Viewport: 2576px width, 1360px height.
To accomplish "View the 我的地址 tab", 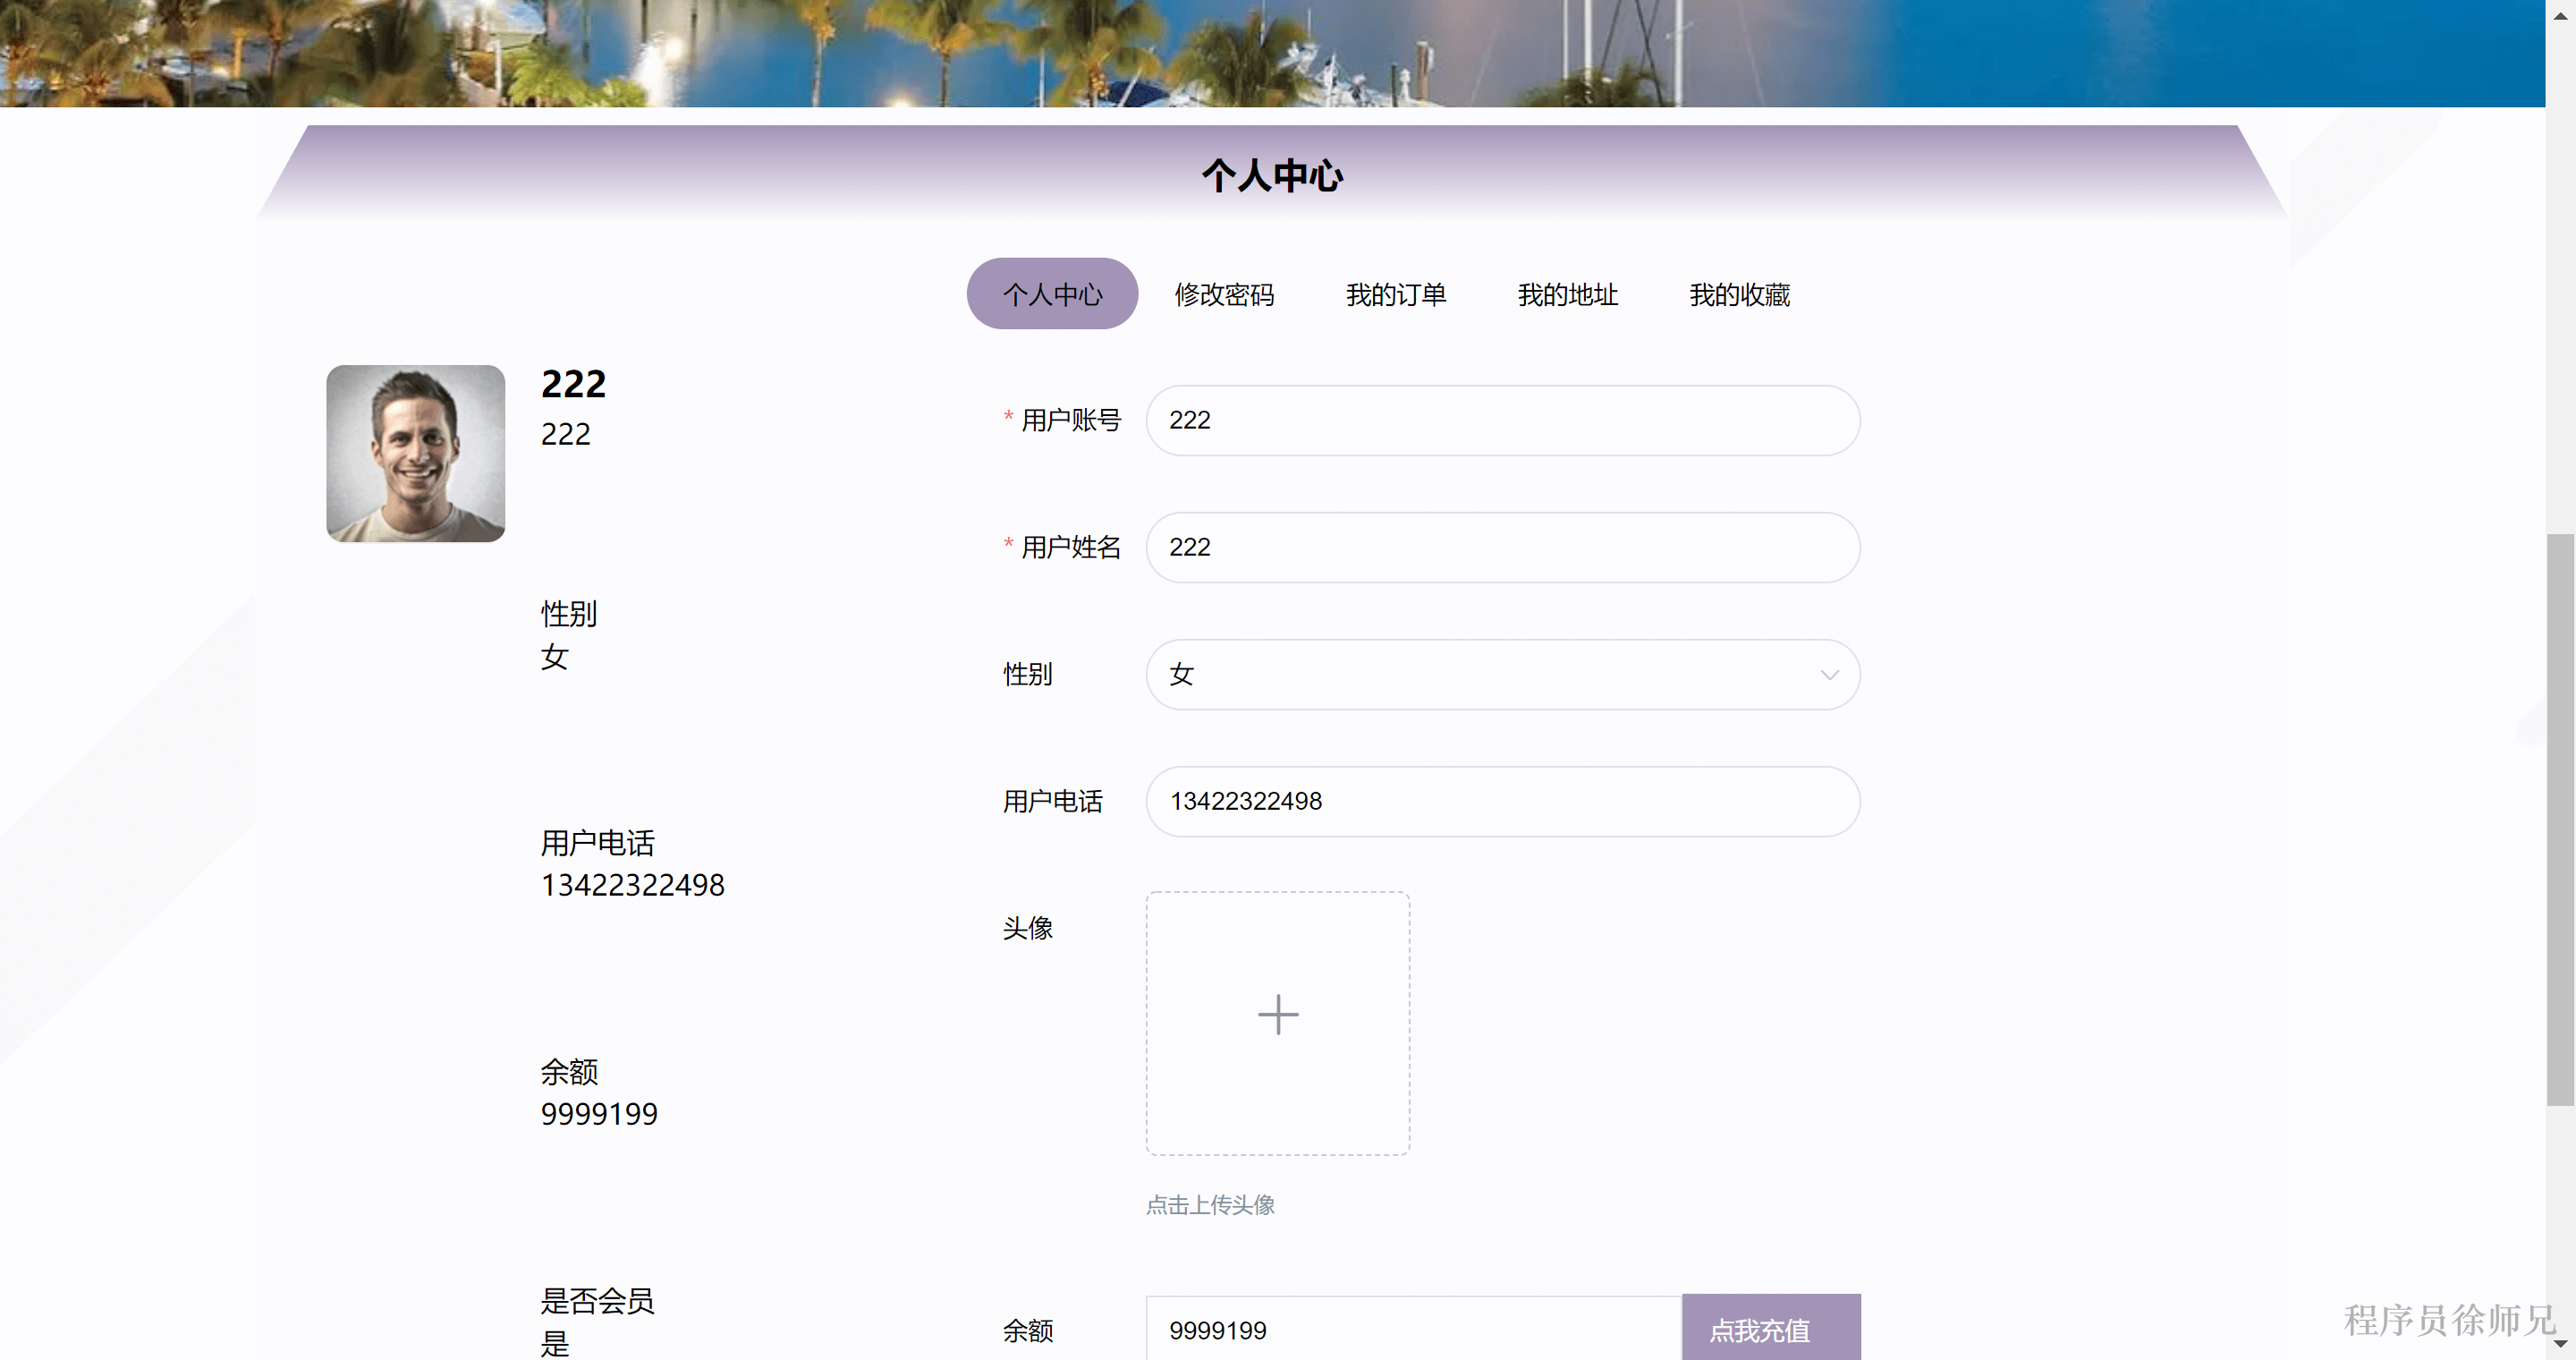I will pyautogui.click(x=1567, y=294).
